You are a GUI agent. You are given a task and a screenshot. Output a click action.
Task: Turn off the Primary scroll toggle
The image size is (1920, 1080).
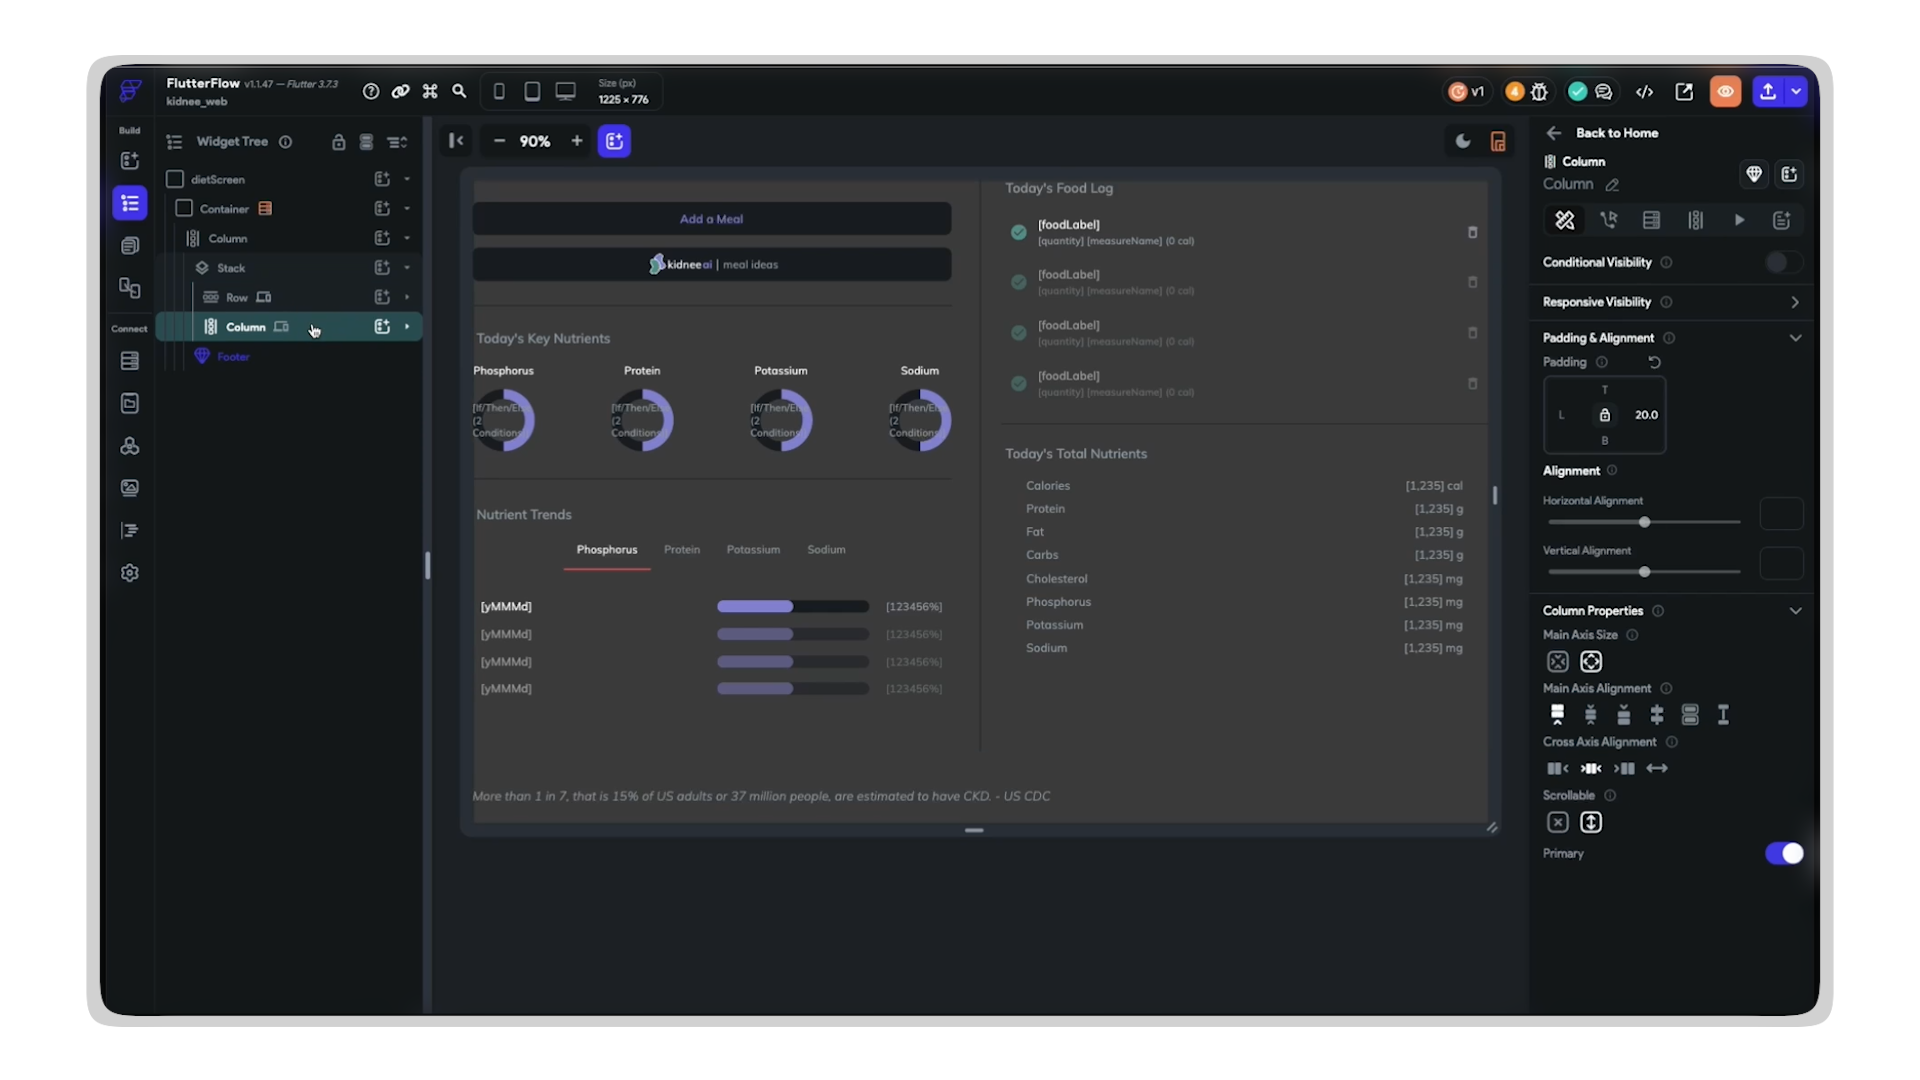click(x=1784, y=853)
